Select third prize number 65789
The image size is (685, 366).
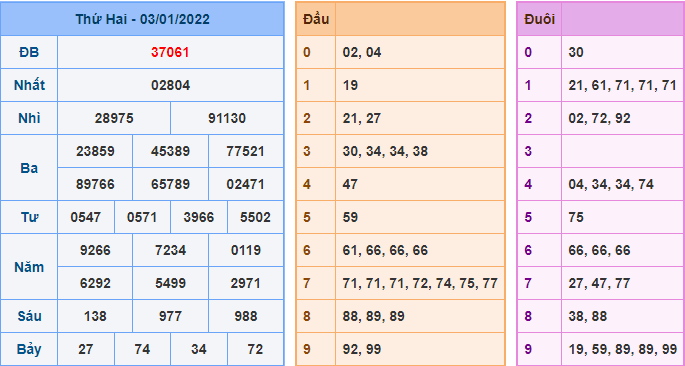click(170, 184)
